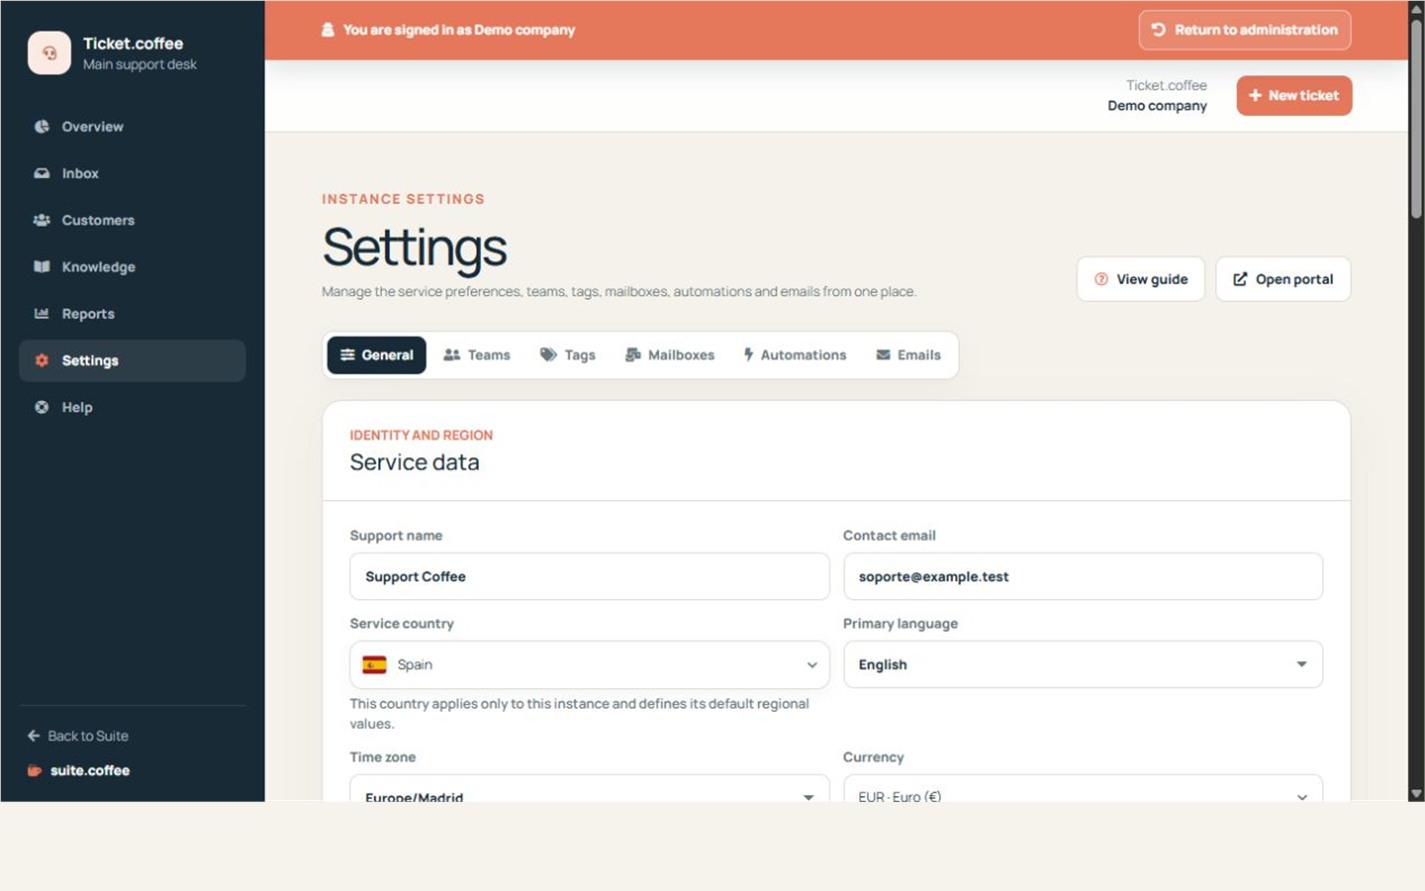Click the external link icon on Open portal
This screenshot has width=1425, height=891.
click(1240, 279)
